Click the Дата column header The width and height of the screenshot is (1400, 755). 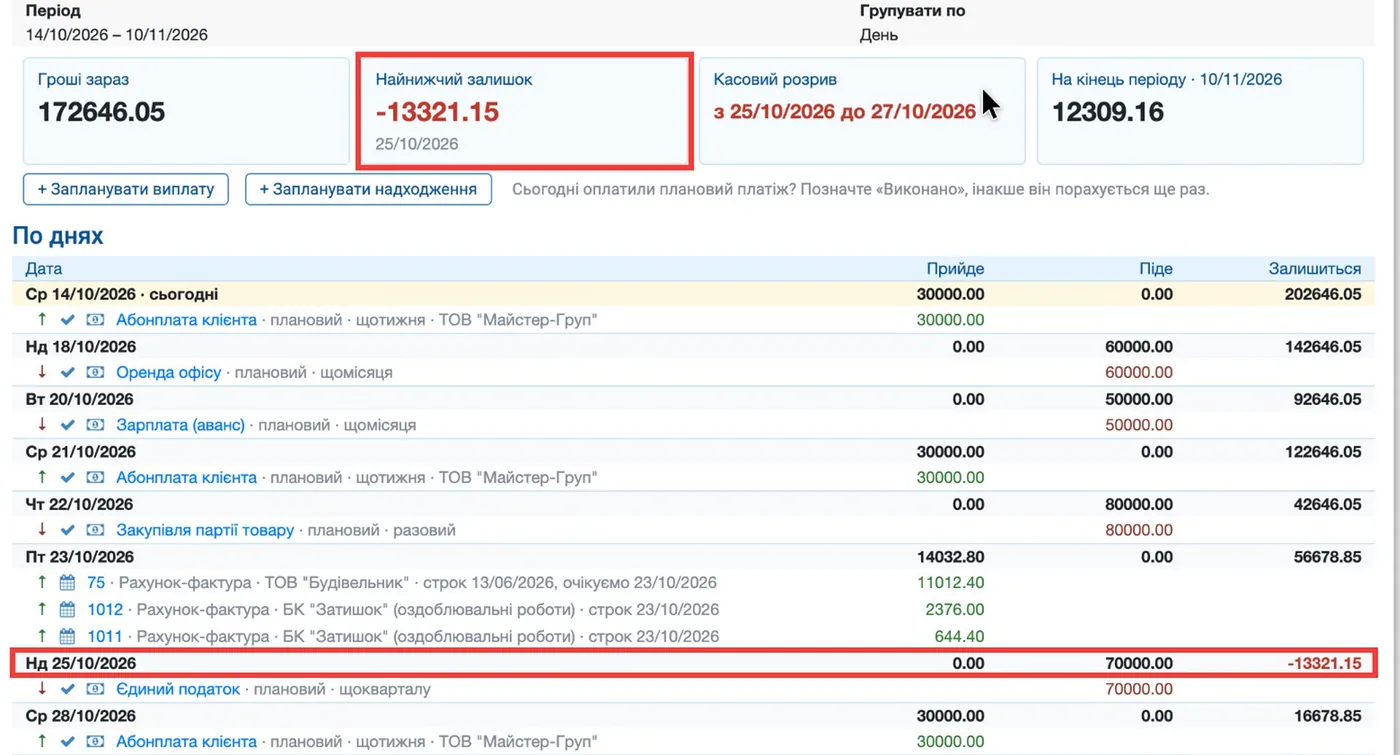(x=43, y=269)
